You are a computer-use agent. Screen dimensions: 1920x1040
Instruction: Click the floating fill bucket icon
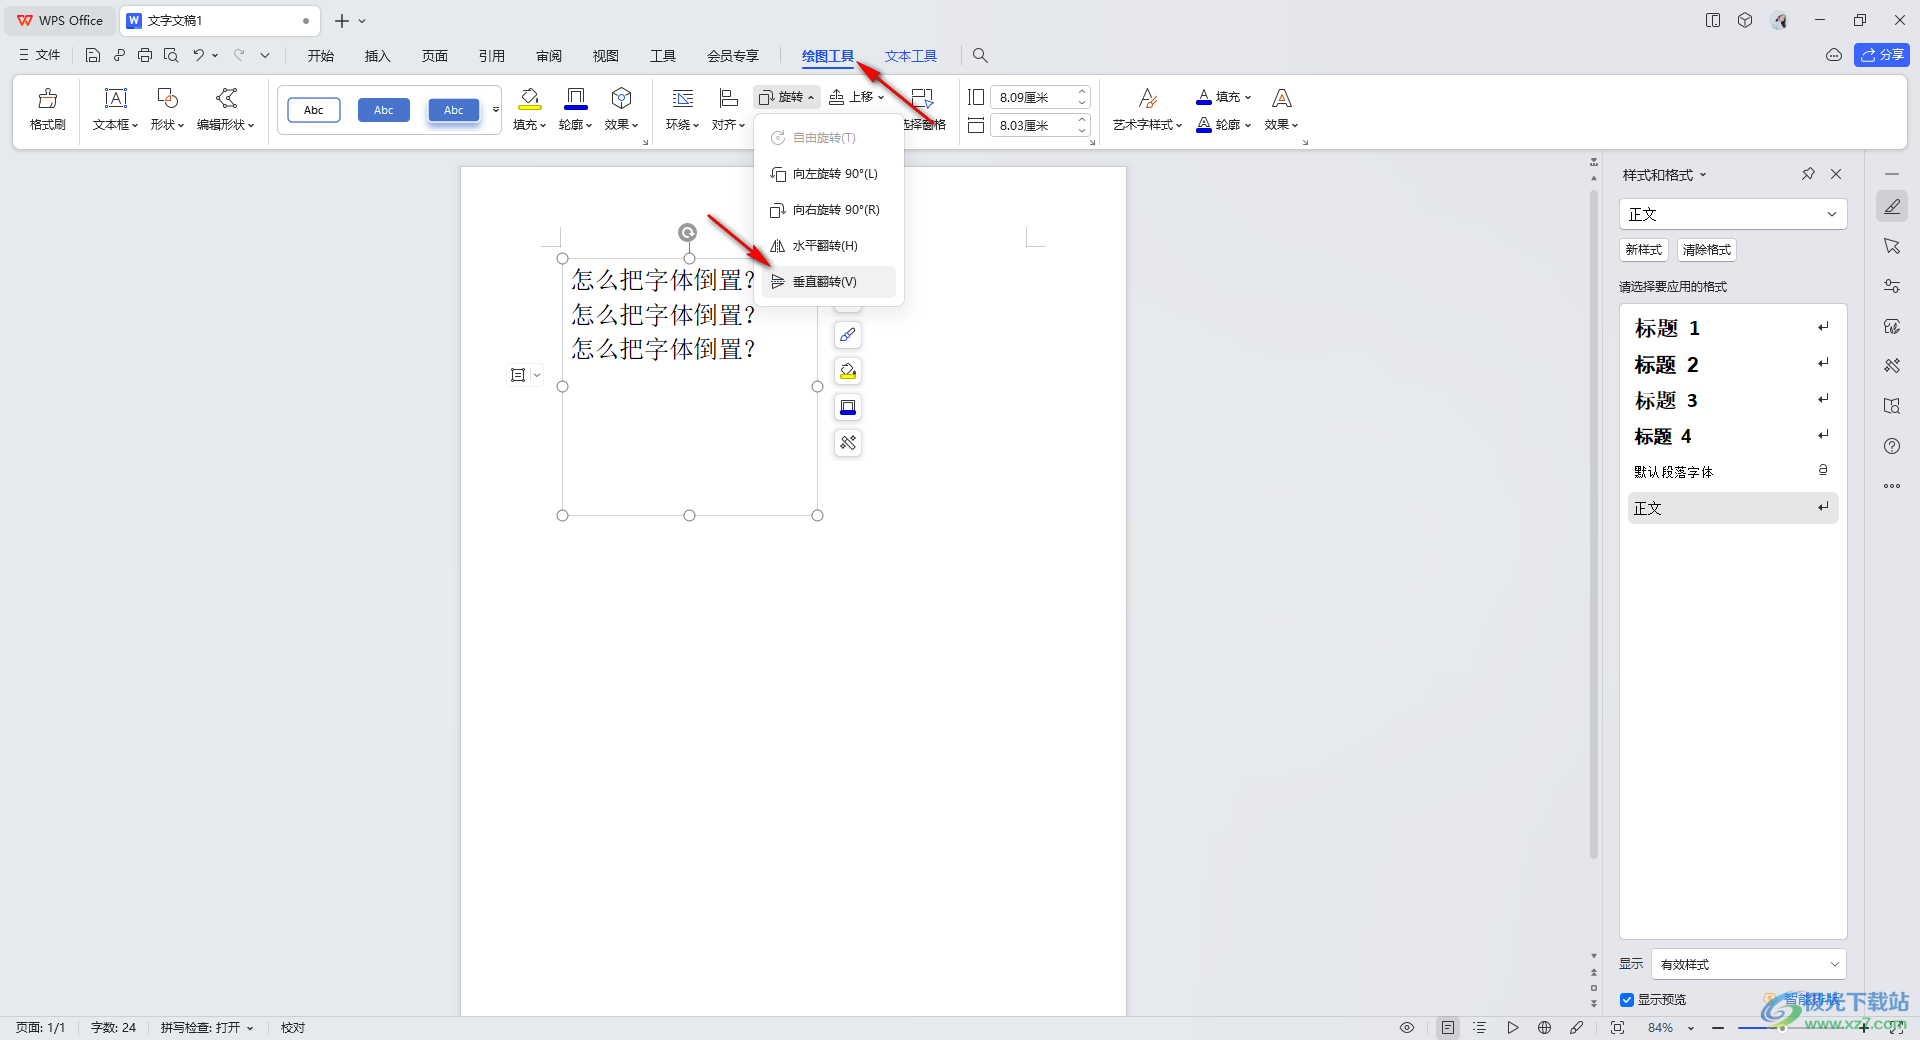(848, 371)
